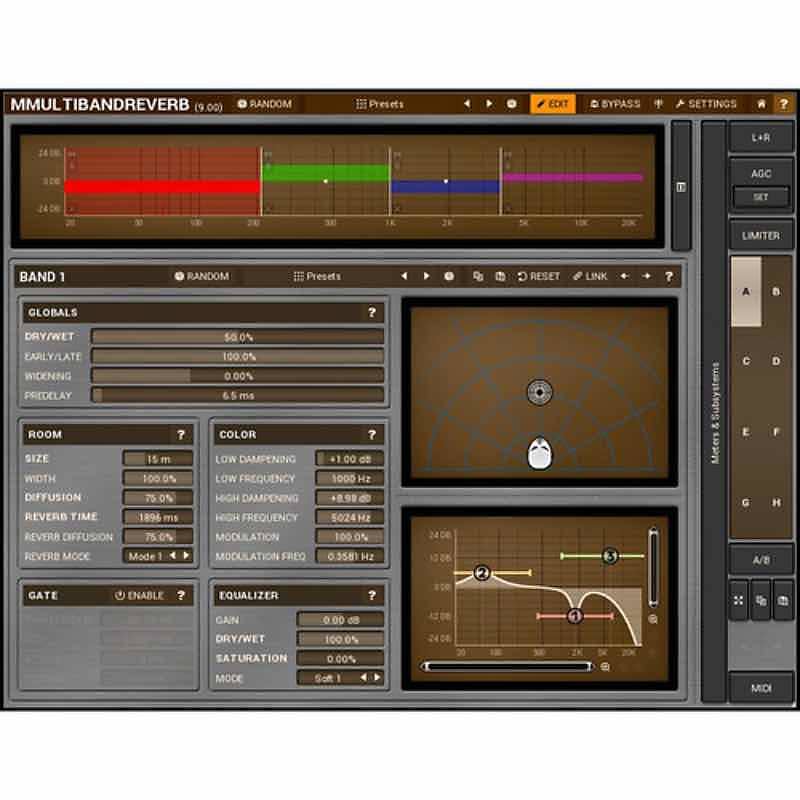The width and height of the screenshot is (800, 800).
Task: Select the L+R channel mode
Action: click(x=762, y=136)
